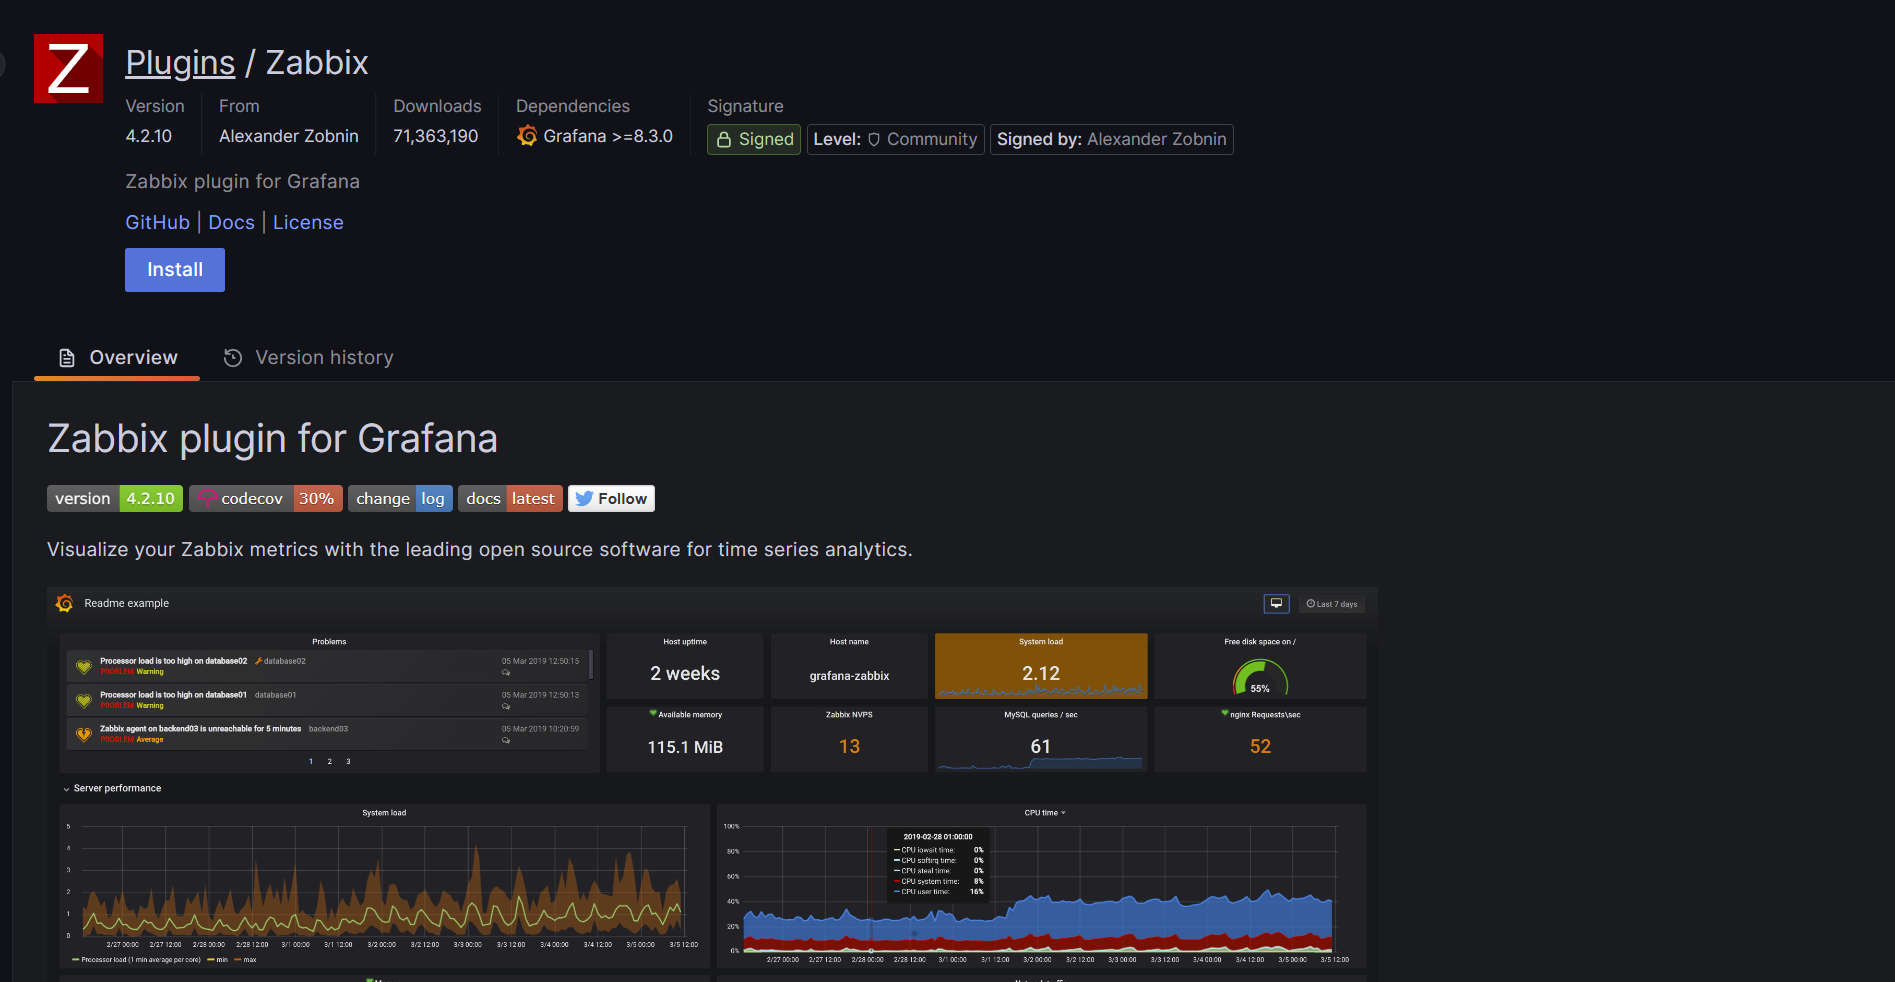Open the docs latest badge
The width and height of the screenshot is (1895, 982).
[x=510, y=498]
